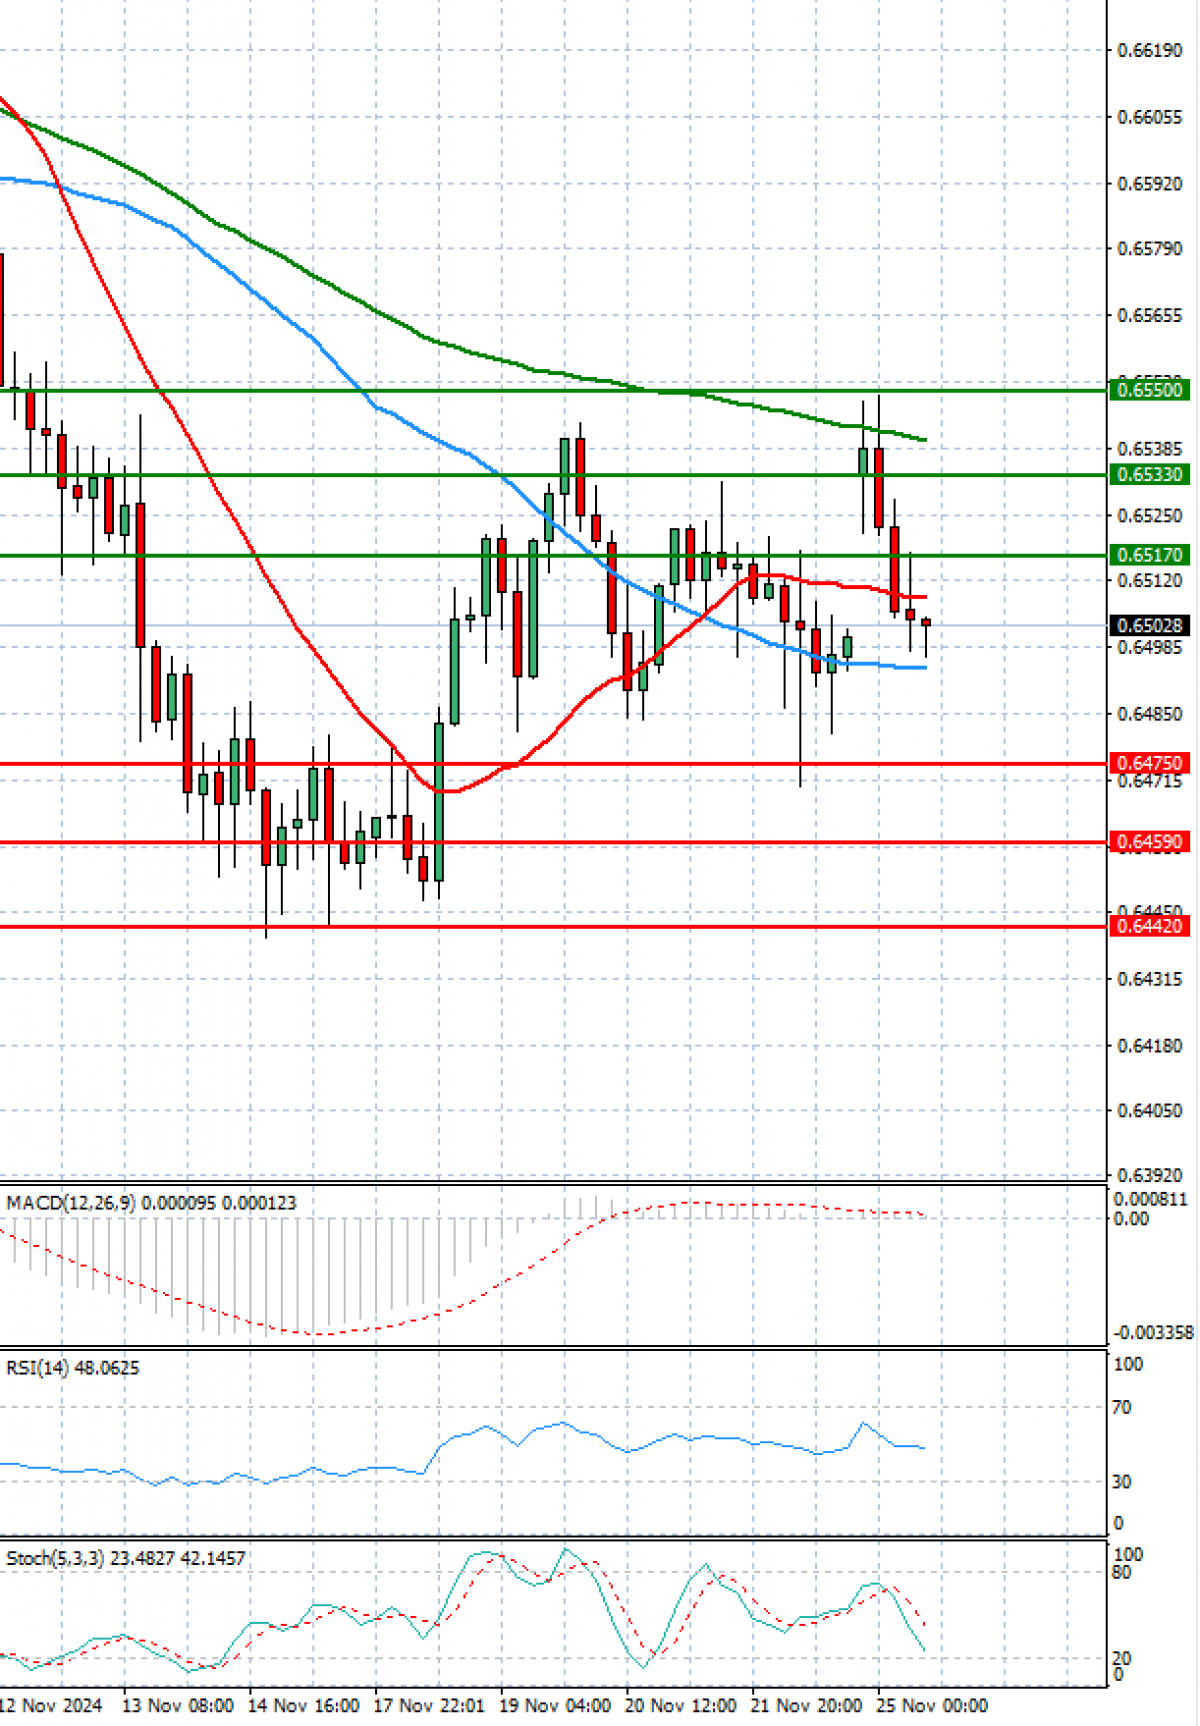Click the 12 Nov 2024 date label
Screen dimensions: 1200x1726
click(x=51, y=1705)
